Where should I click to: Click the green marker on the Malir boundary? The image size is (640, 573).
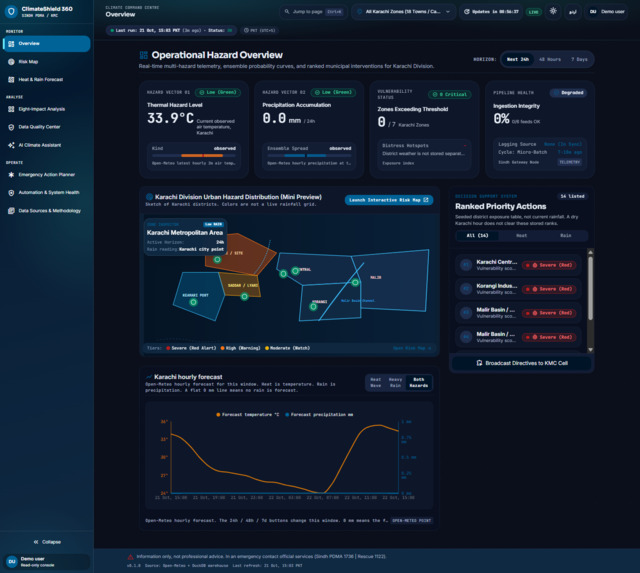click(x=355, y=282)
